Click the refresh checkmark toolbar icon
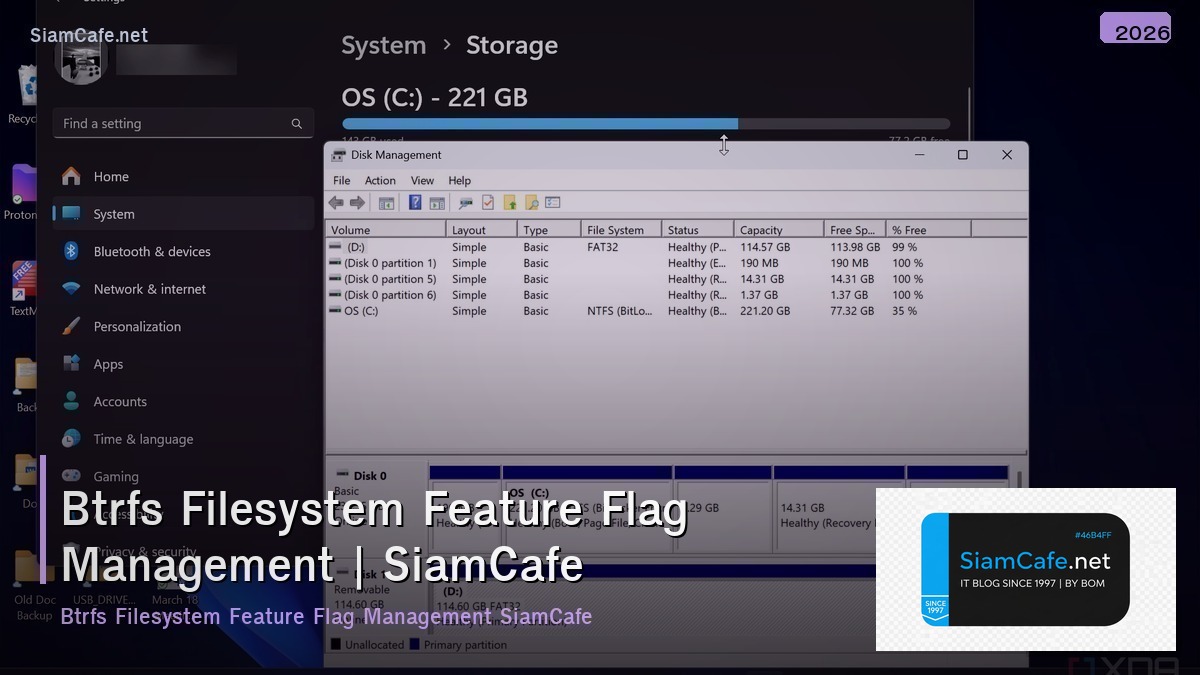Viewport: 1200px width, 675px height. click(x=487, y=202)
